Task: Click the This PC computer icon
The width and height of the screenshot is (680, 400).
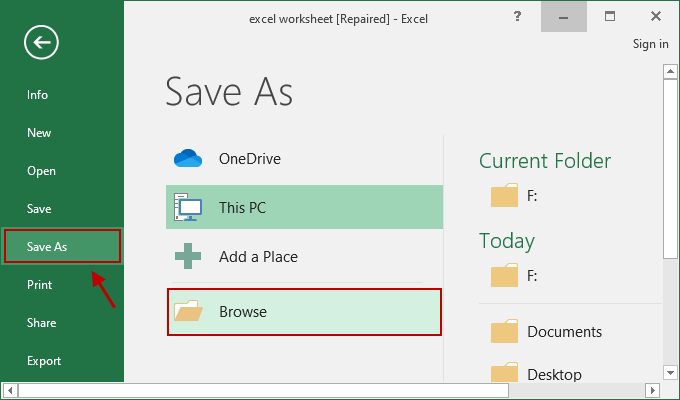Action: (188, 207)
